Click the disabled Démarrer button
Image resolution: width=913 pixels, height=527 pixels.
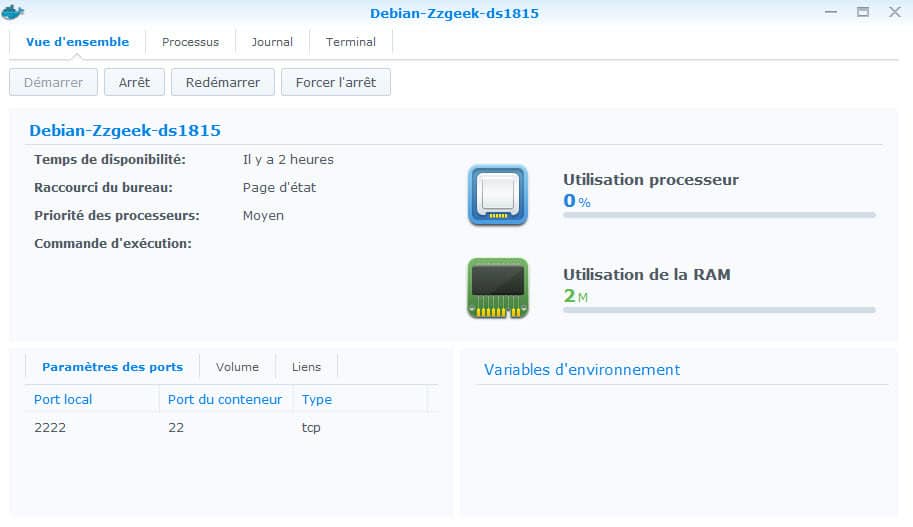pyautogui.click(x=53, y=82)
